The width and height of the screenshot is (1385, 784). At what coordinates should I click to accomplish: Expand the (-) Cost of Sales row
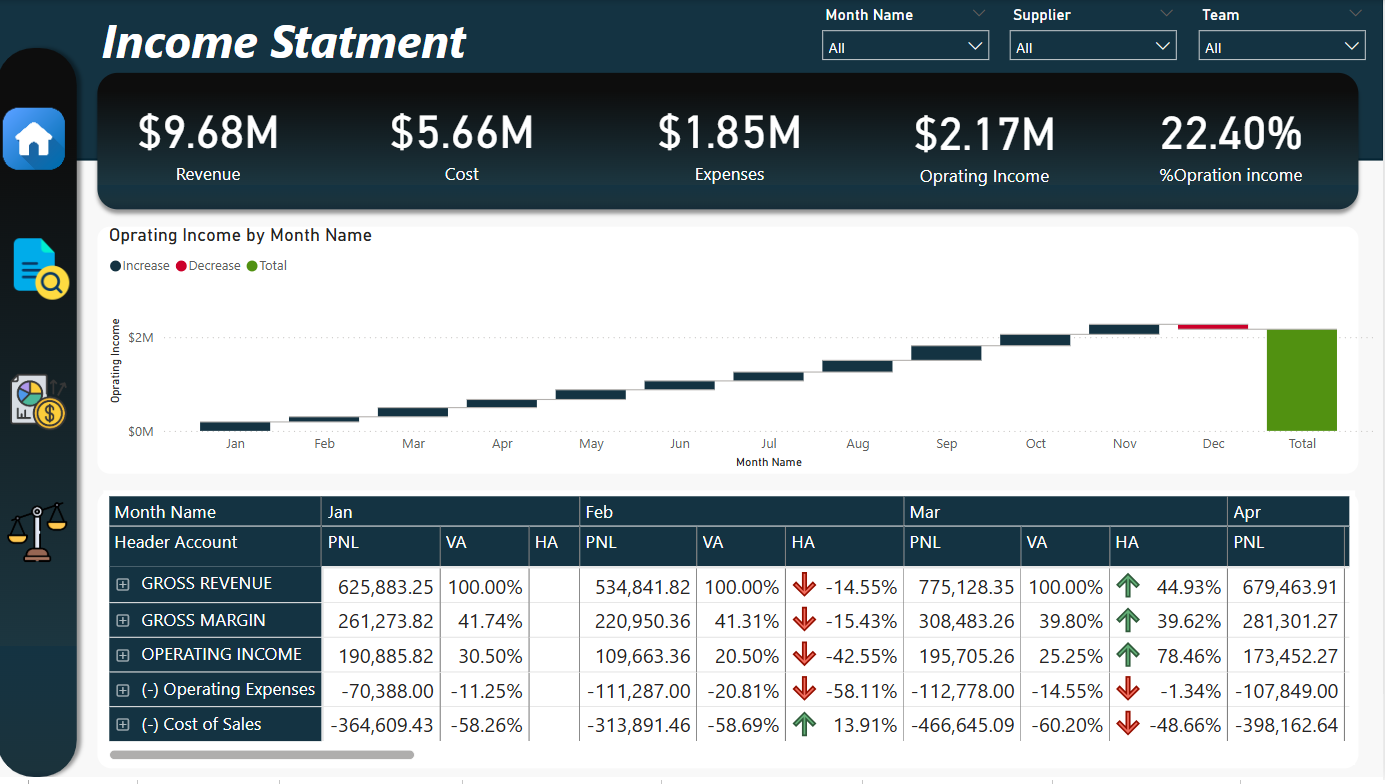coord(123,725)
